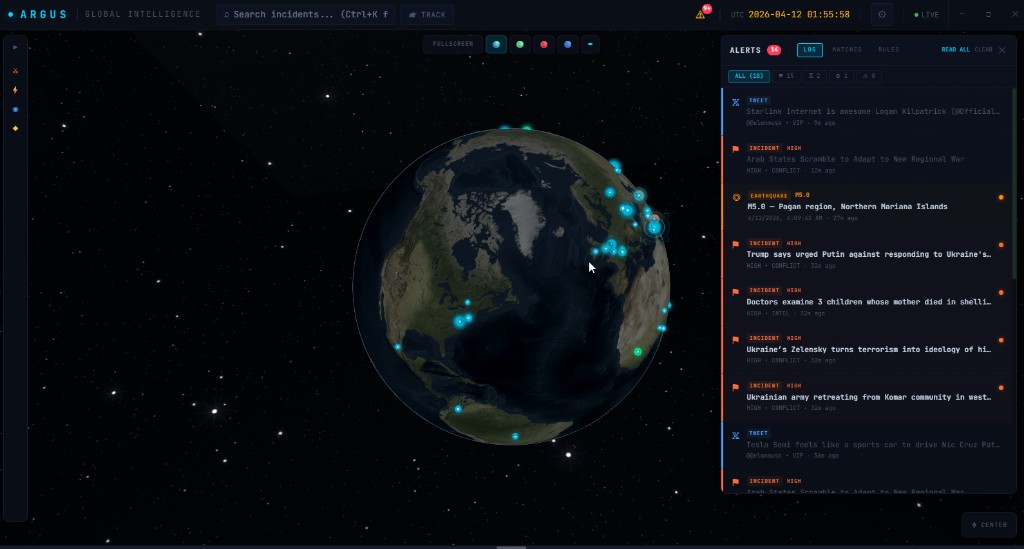
Task: Select the yellow diamond sidebar icon
Action: (x=15, y=129)
